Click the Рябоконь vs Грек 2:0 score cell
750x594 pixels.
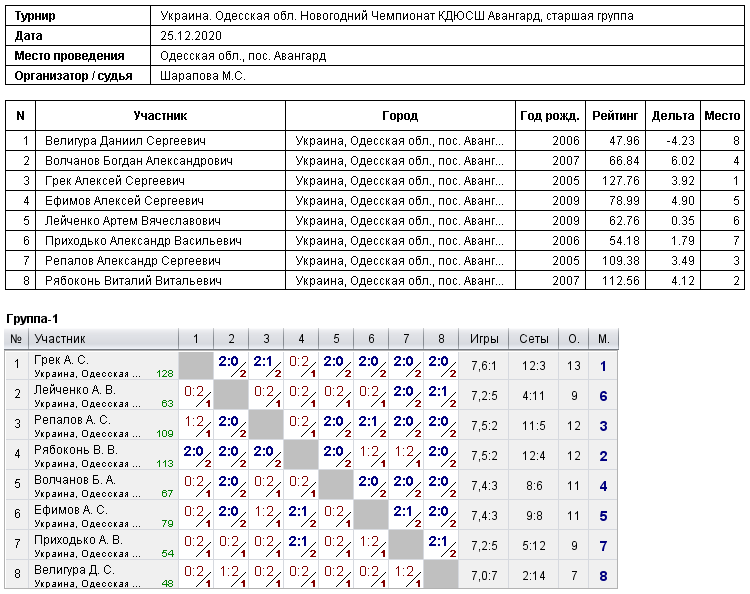[x=196, y=456]
